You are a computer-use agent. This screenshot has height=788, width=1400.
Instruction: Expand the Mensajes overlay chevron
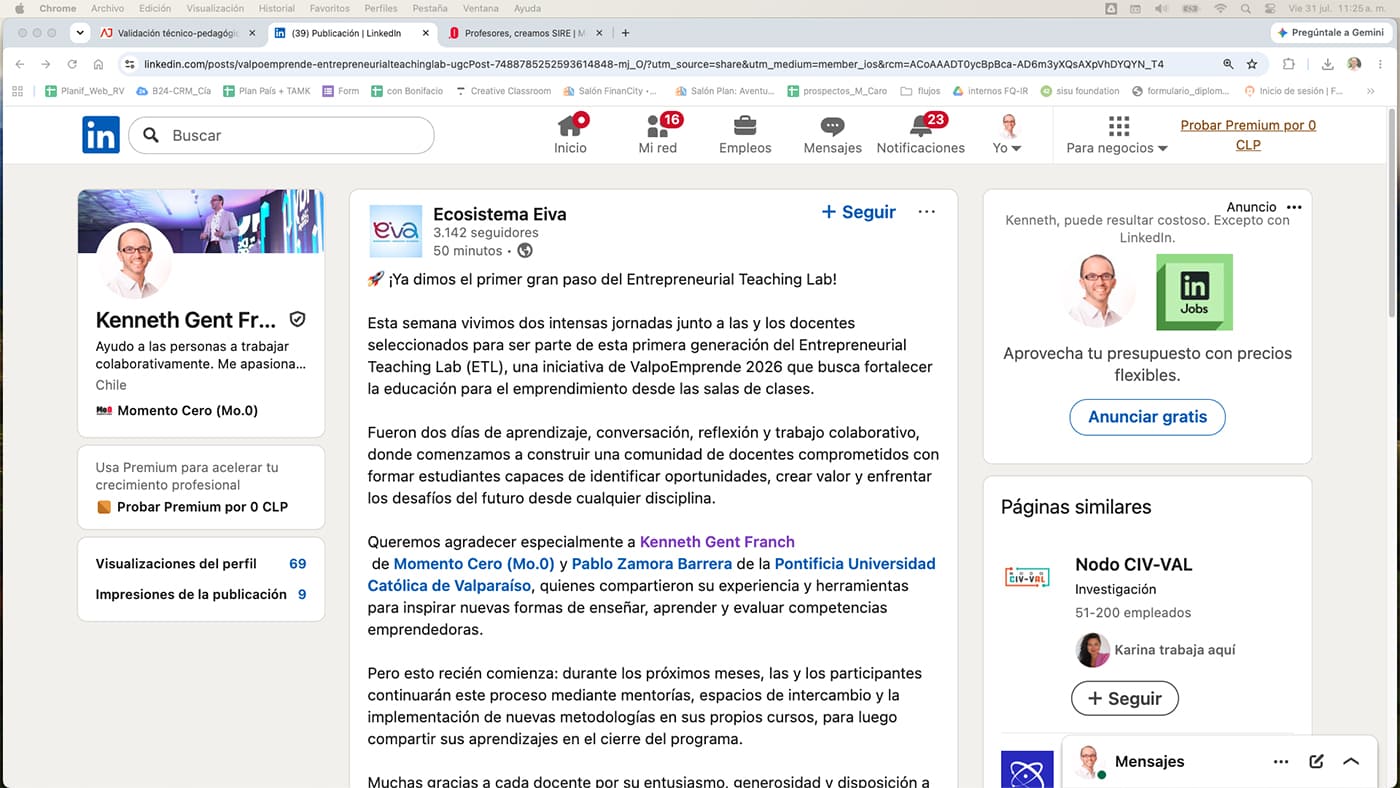click(x=1351, y=762)
